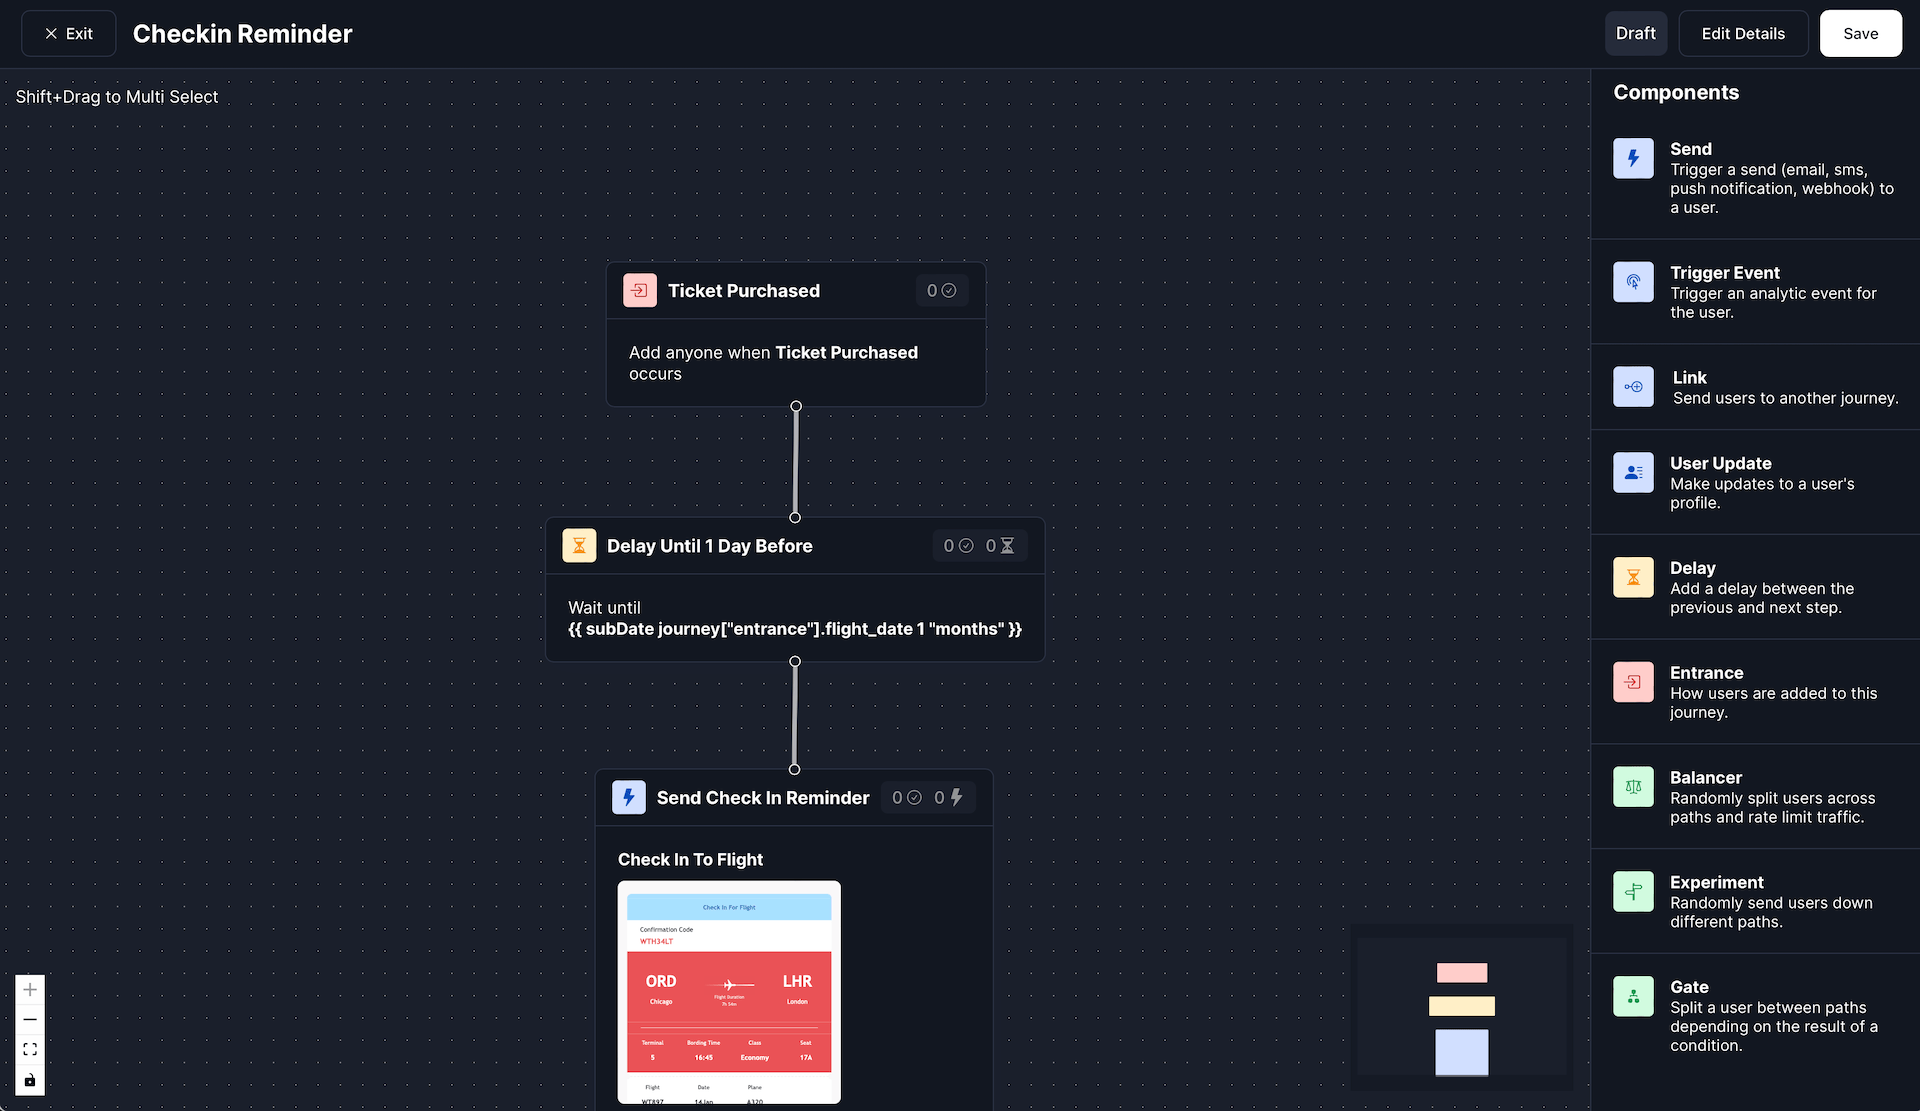
Task: Click hourglass icon on Delay Until node
Action: pos(579,546)
